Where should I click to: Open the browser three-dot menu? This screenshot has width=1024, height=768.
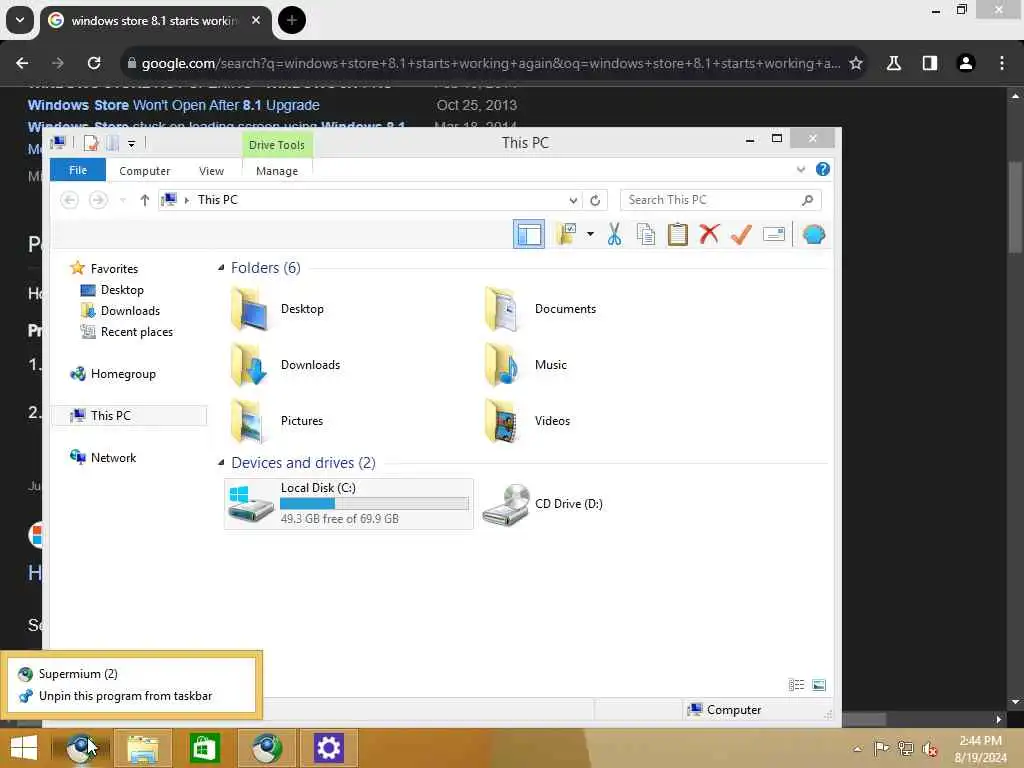(1002, 63)
